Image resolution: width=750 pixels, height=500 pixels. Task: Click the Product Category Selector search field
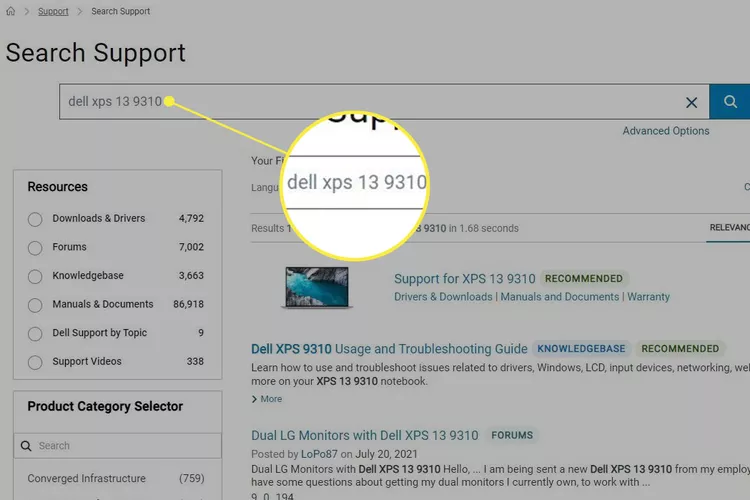(118, 446)
